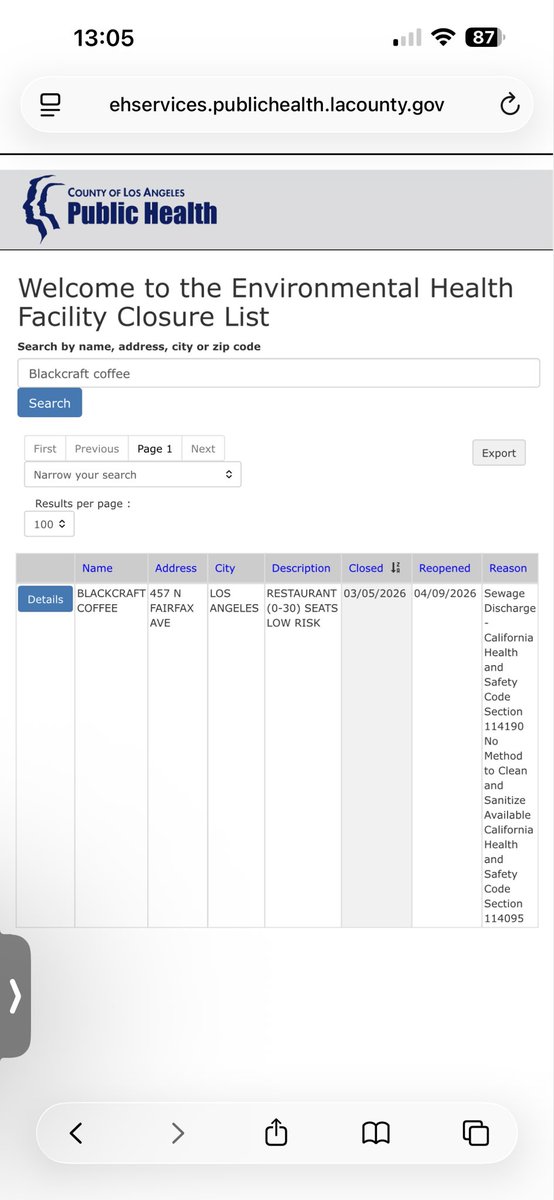Open the Safari share sheet icon
This screenshot has width=554, height=1200.
tap(276, 1131)
